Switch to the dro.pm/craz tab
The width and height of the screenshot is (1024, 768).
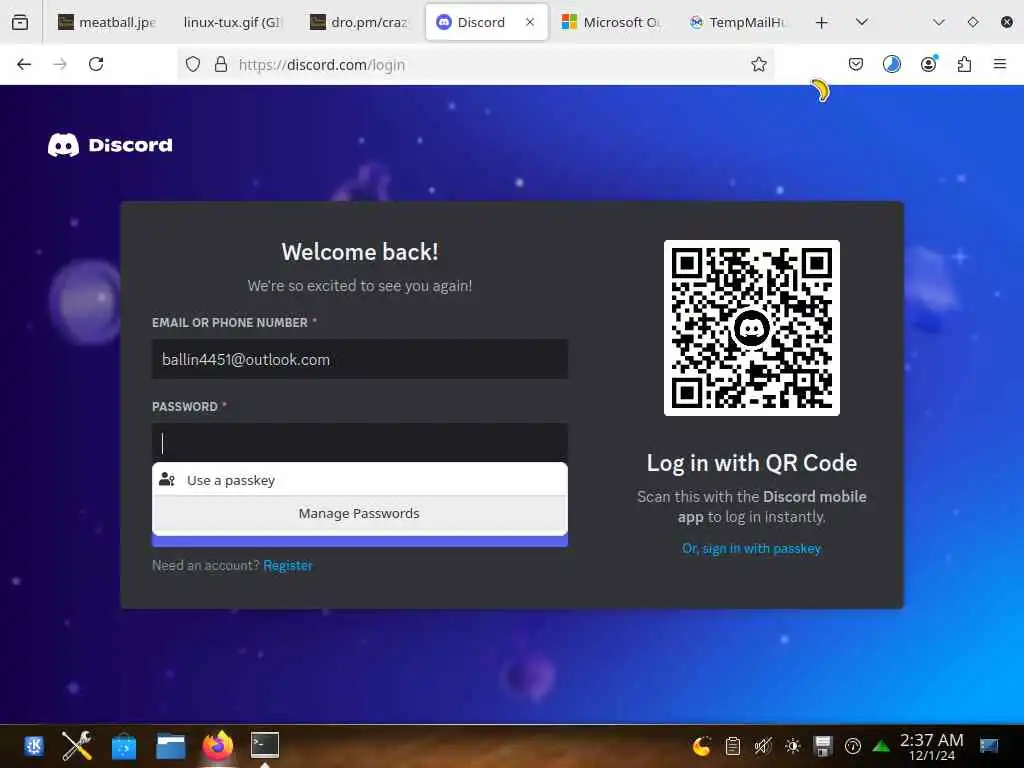(359, 22)
